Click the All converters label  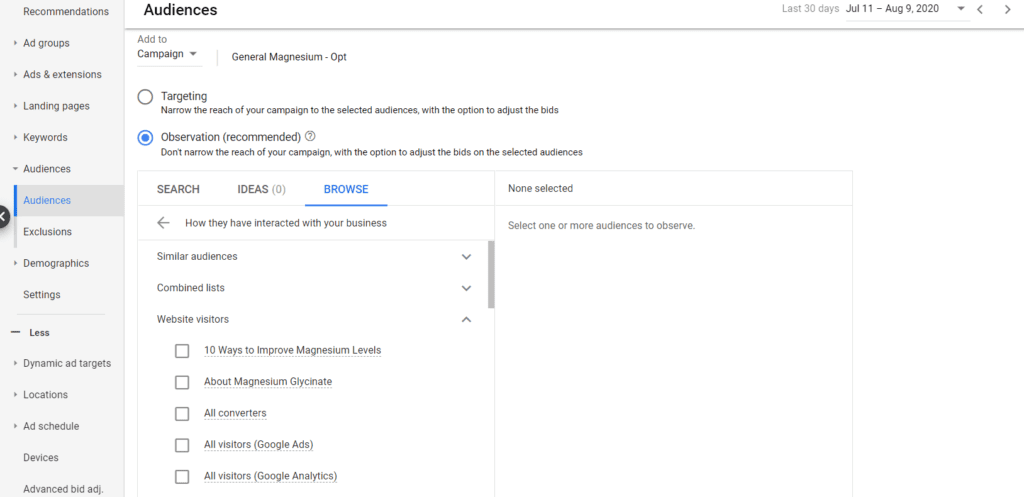coord(235,413)
